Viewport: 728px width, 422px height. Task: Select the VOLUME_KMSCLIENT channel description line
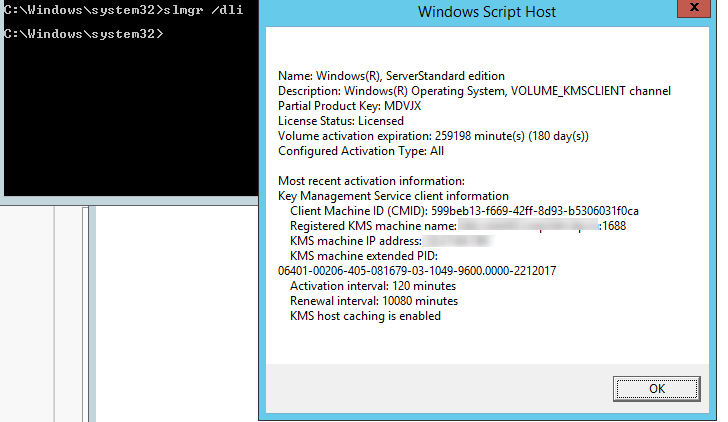pos(474,91)
